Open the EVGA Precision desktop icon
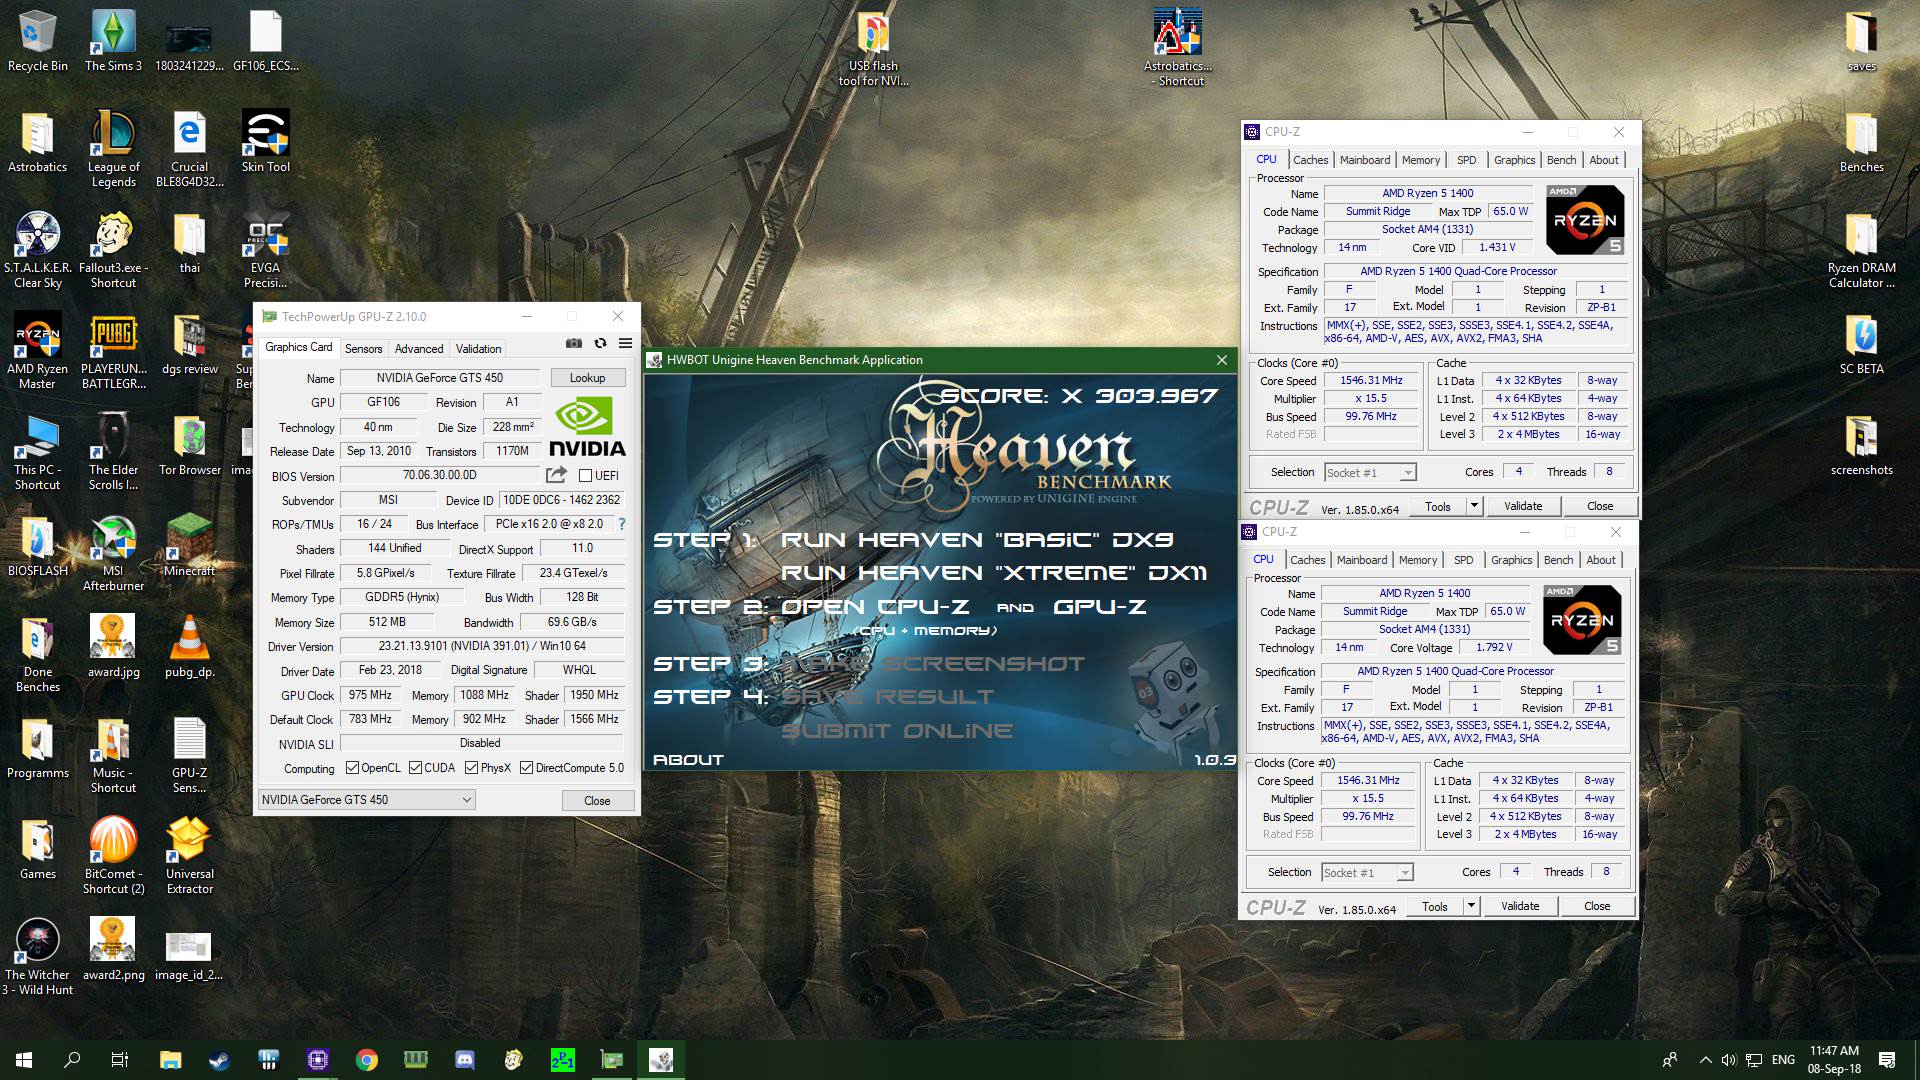This screenshot has height=1080, width=1920. coord(265,250)
